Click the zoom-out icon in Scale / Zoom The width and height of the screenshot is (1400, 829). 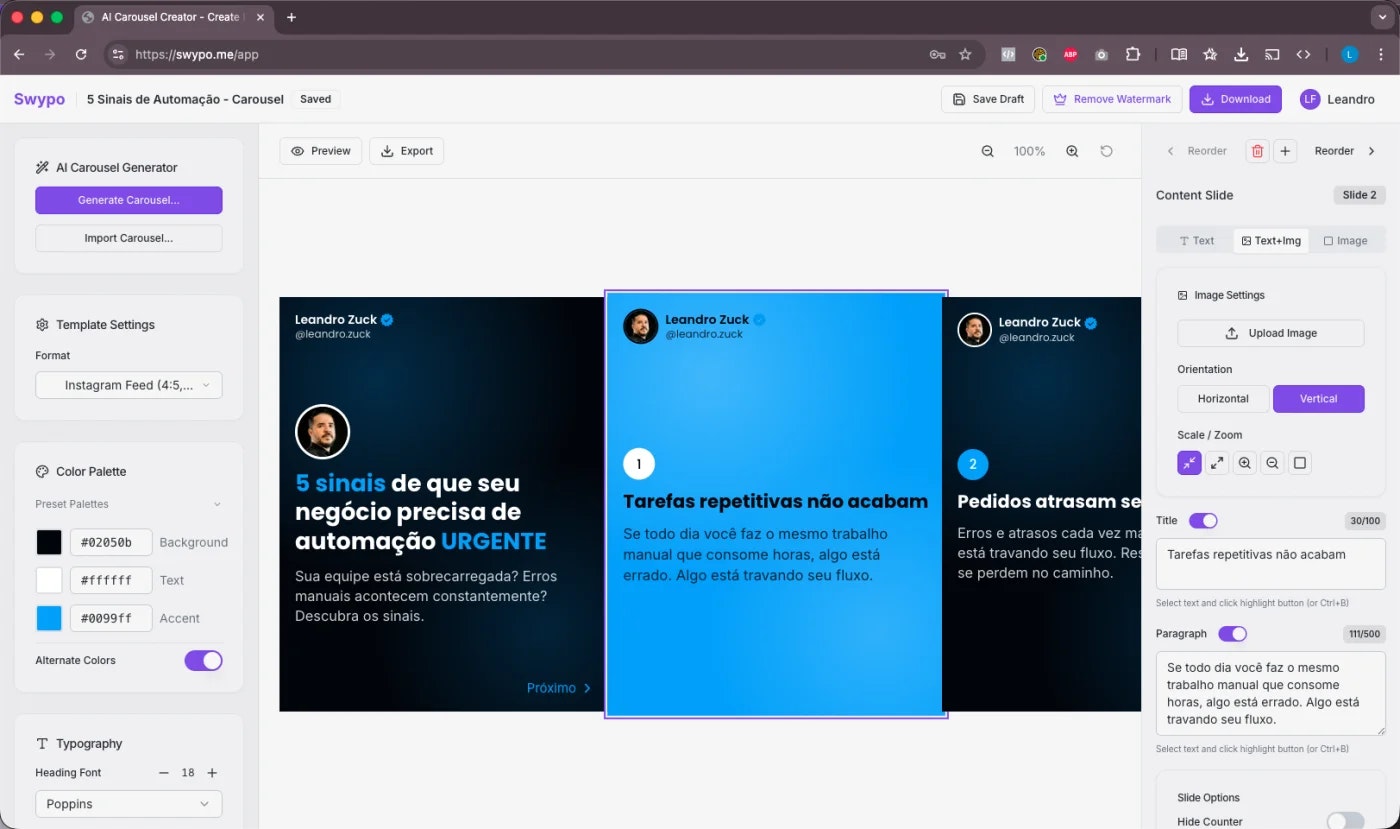point(1271,462)
